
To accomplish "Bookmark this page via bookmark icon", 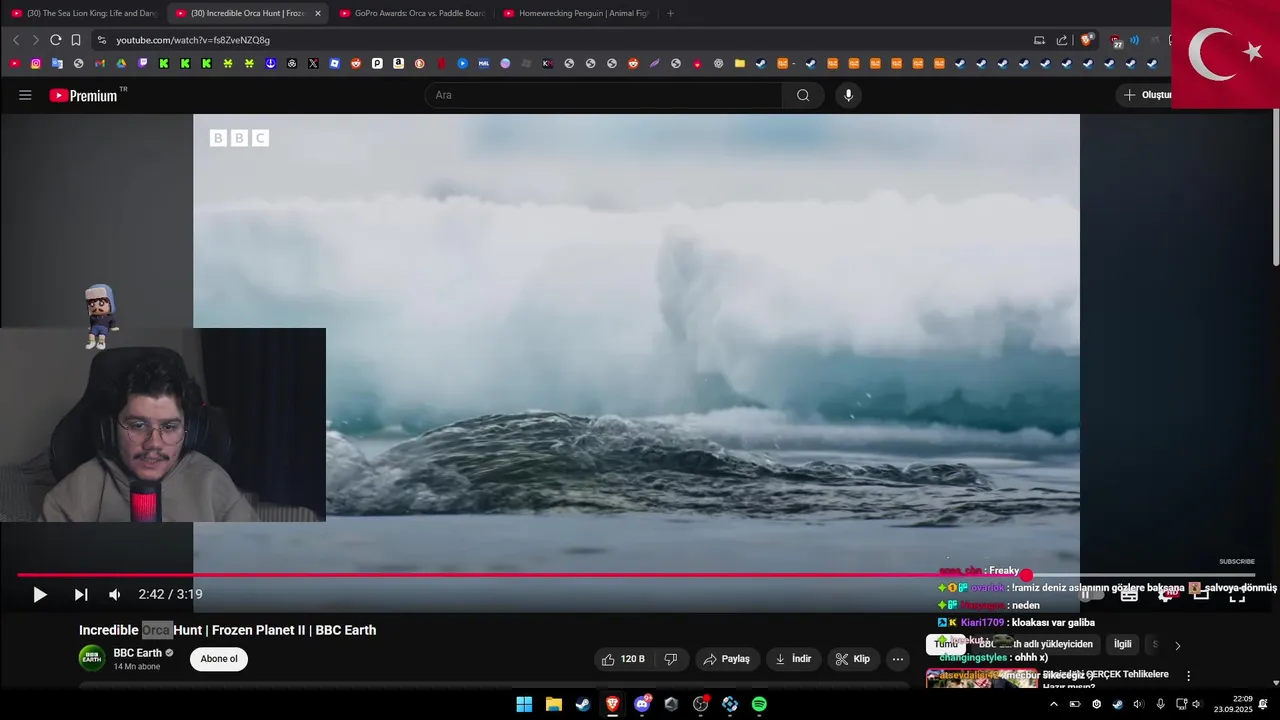I will tap(75, 40).
